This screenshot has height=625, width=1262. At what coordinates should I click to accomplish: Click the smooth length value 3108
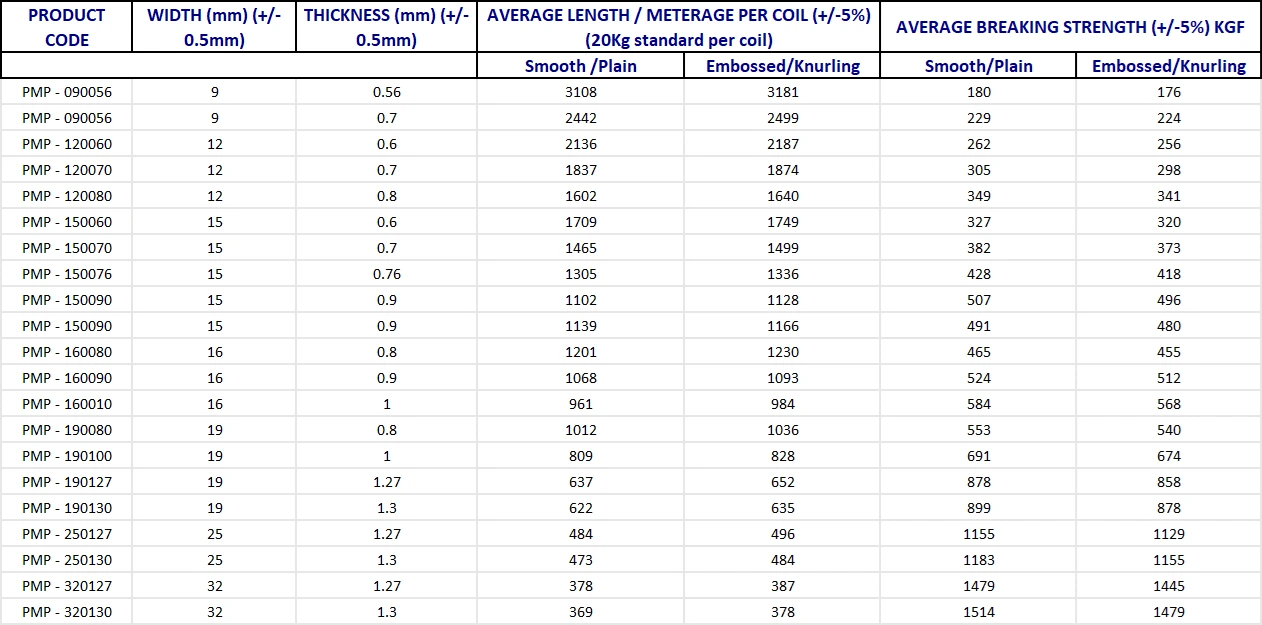pos(580,92)
